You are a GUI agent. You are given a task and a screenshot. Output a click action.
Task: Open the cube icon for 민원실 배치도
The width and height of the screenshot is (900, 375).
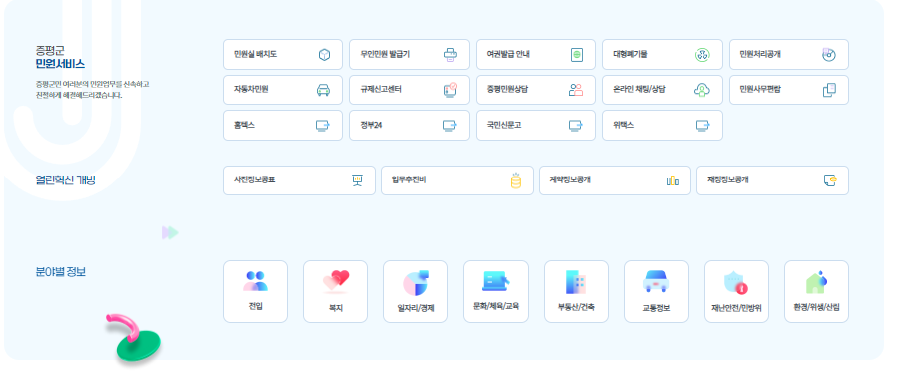(x=324, y=55)
